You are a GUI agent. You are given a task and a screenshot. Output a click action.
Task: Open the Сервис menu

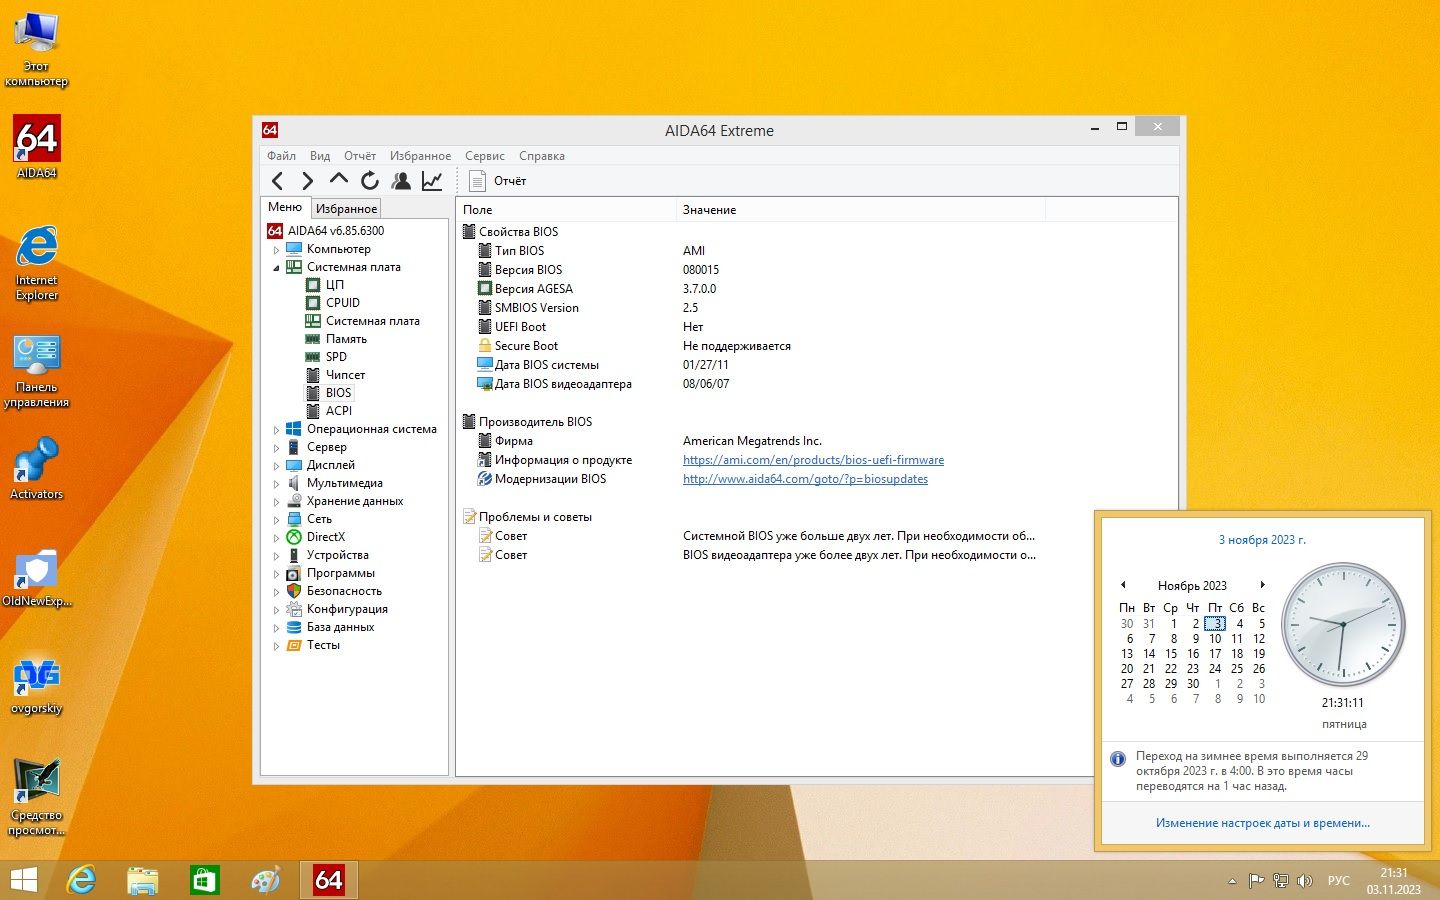[x=485, y=156]
